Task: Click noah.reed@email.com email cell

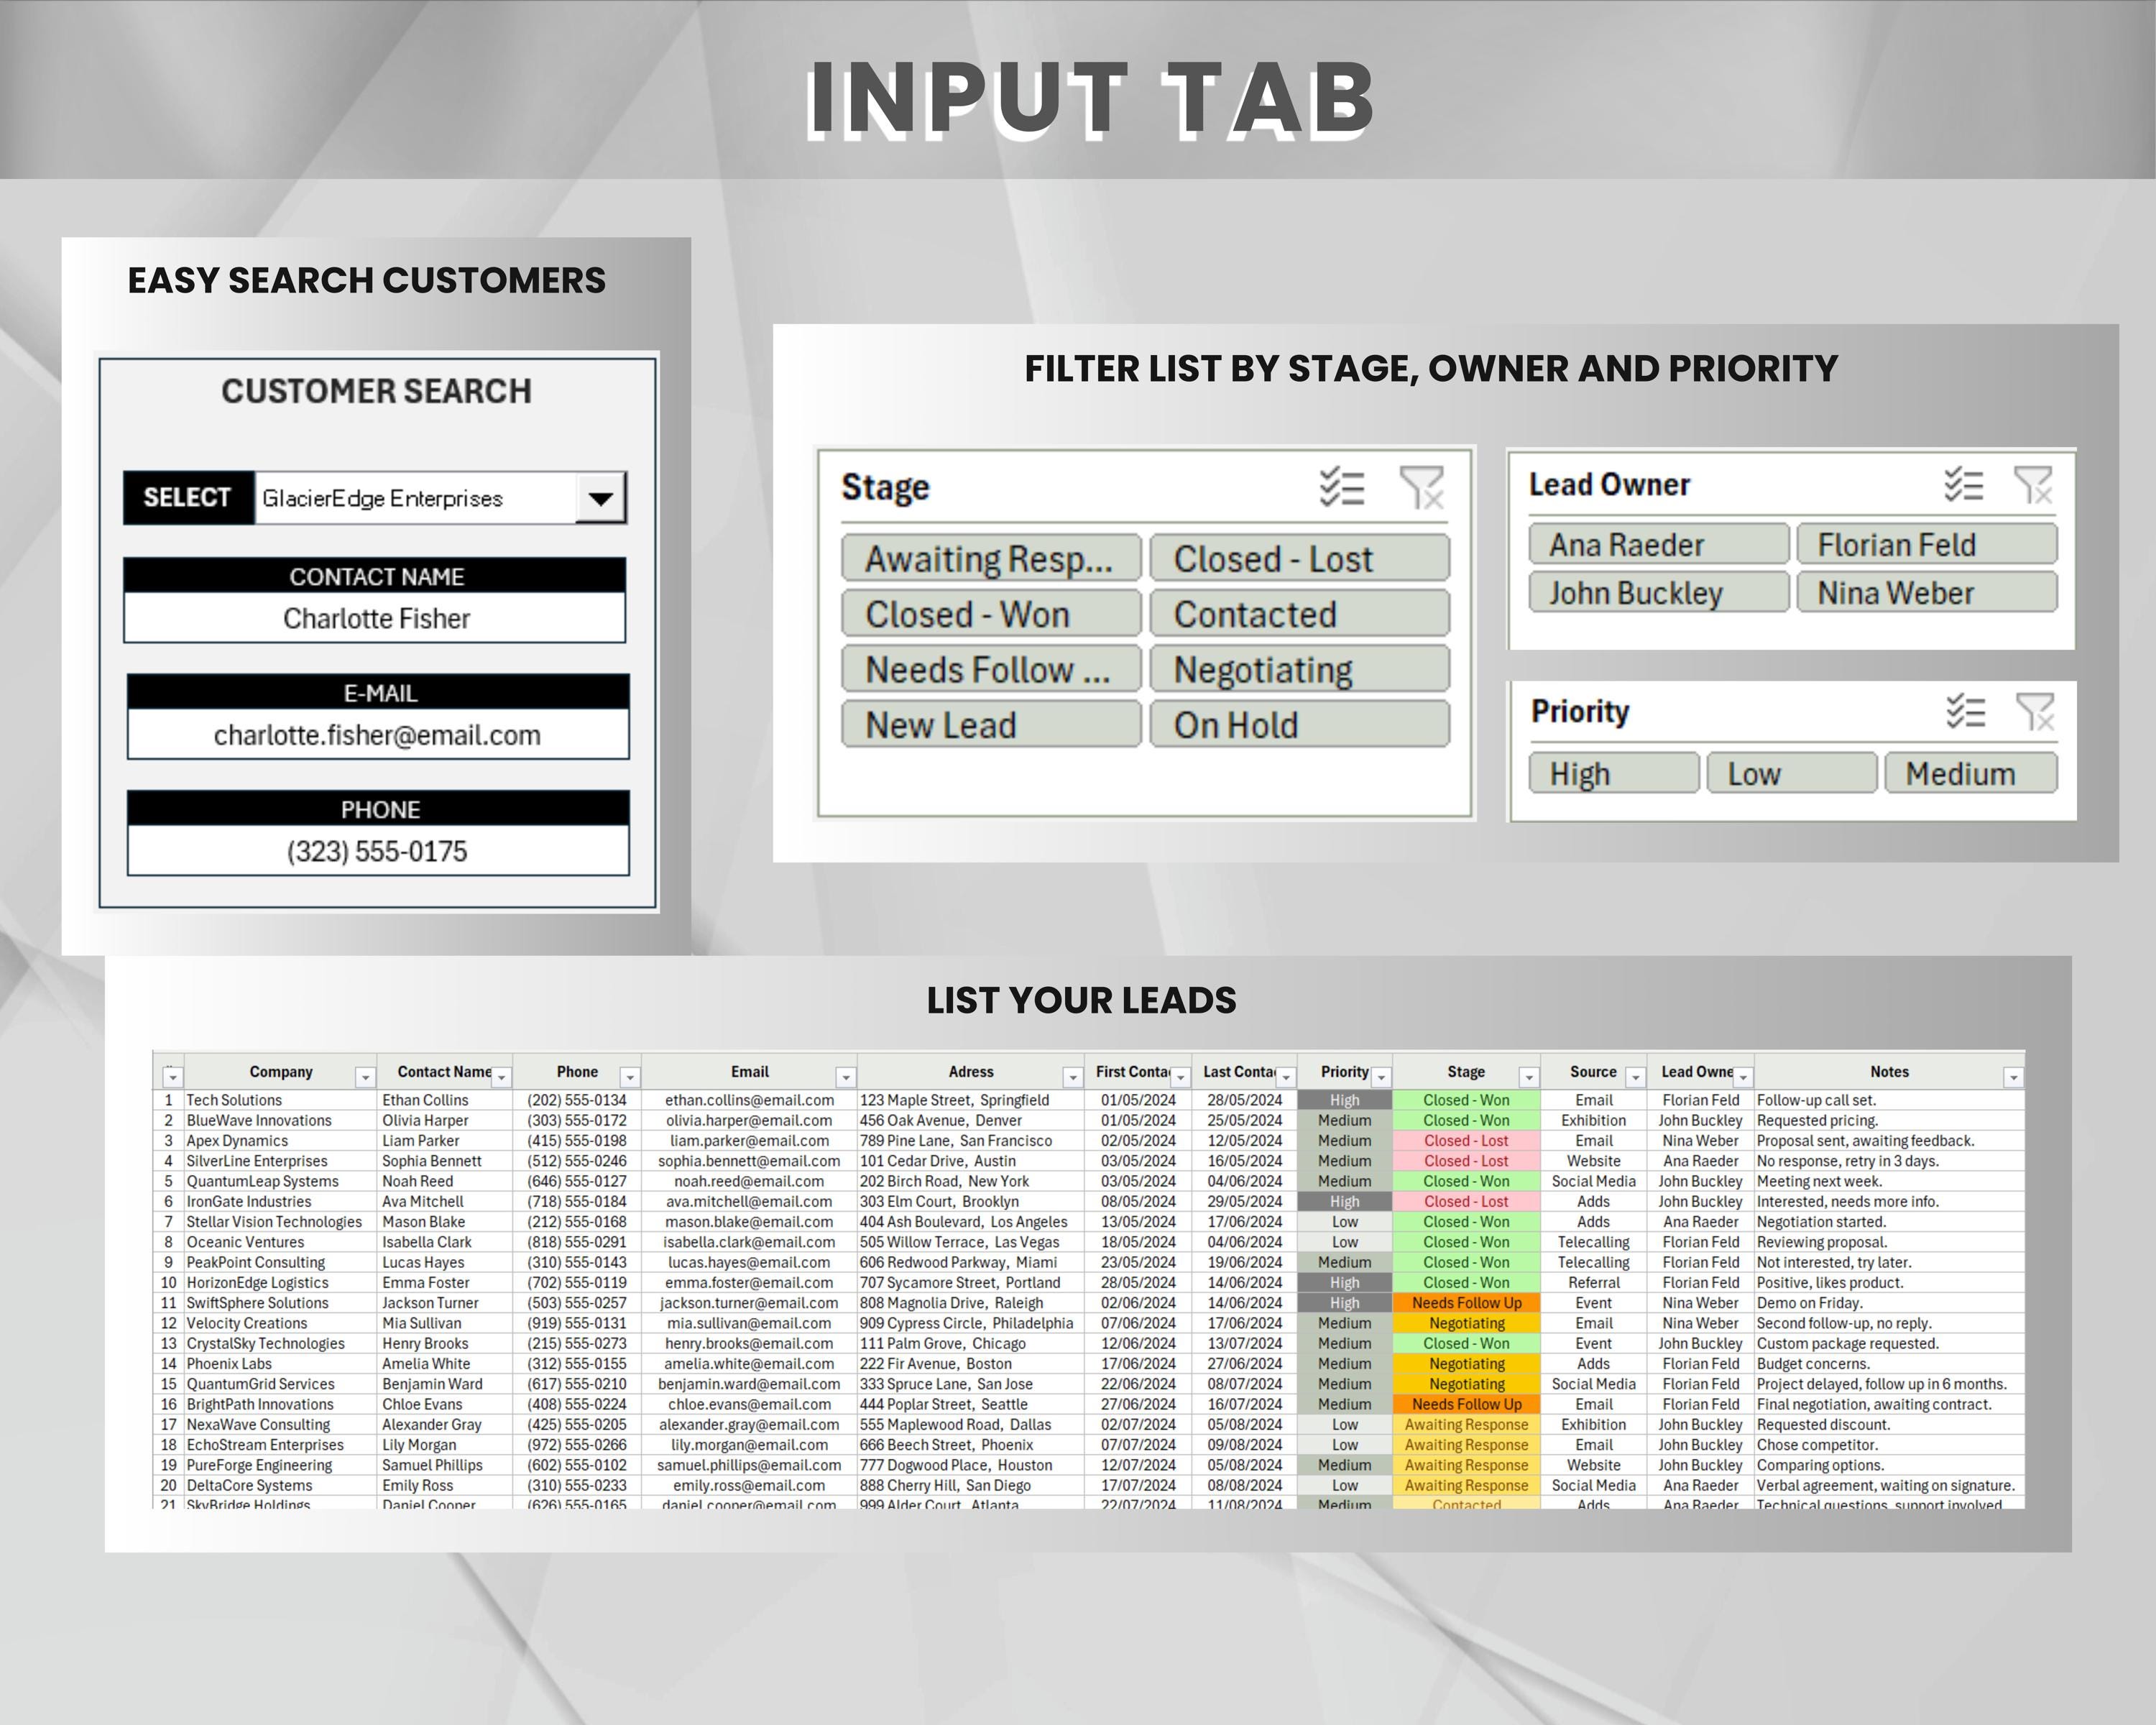Action: tap(749, 1181)
